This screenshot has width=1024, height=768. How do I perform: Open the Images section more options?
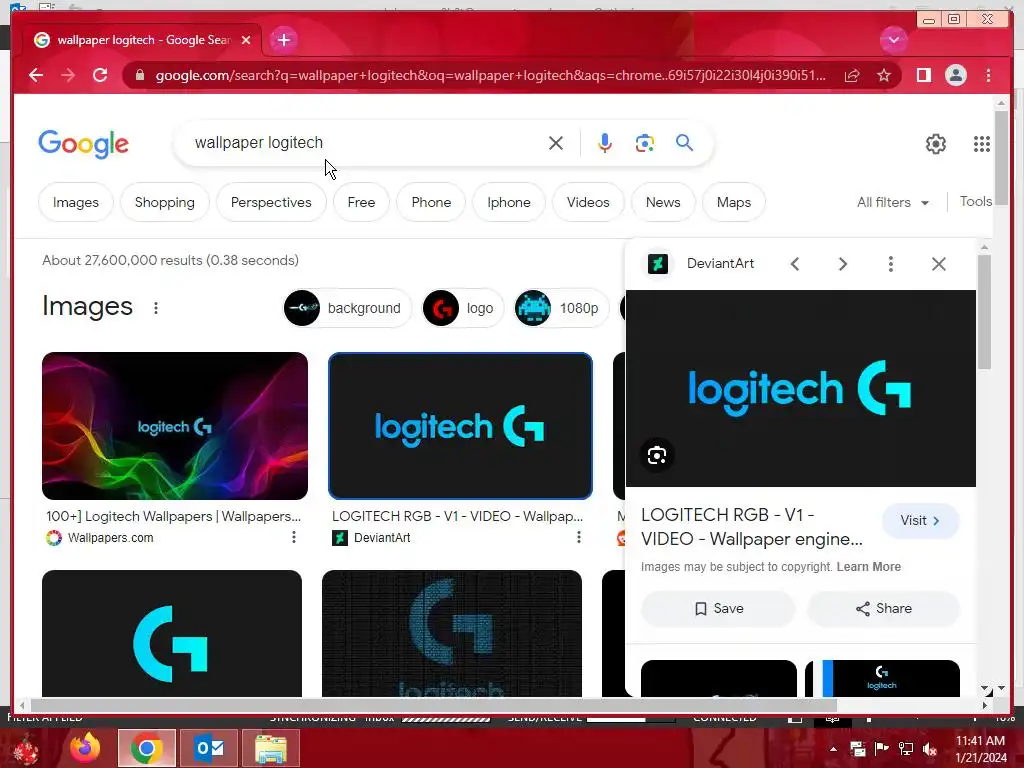click(155, 308)
